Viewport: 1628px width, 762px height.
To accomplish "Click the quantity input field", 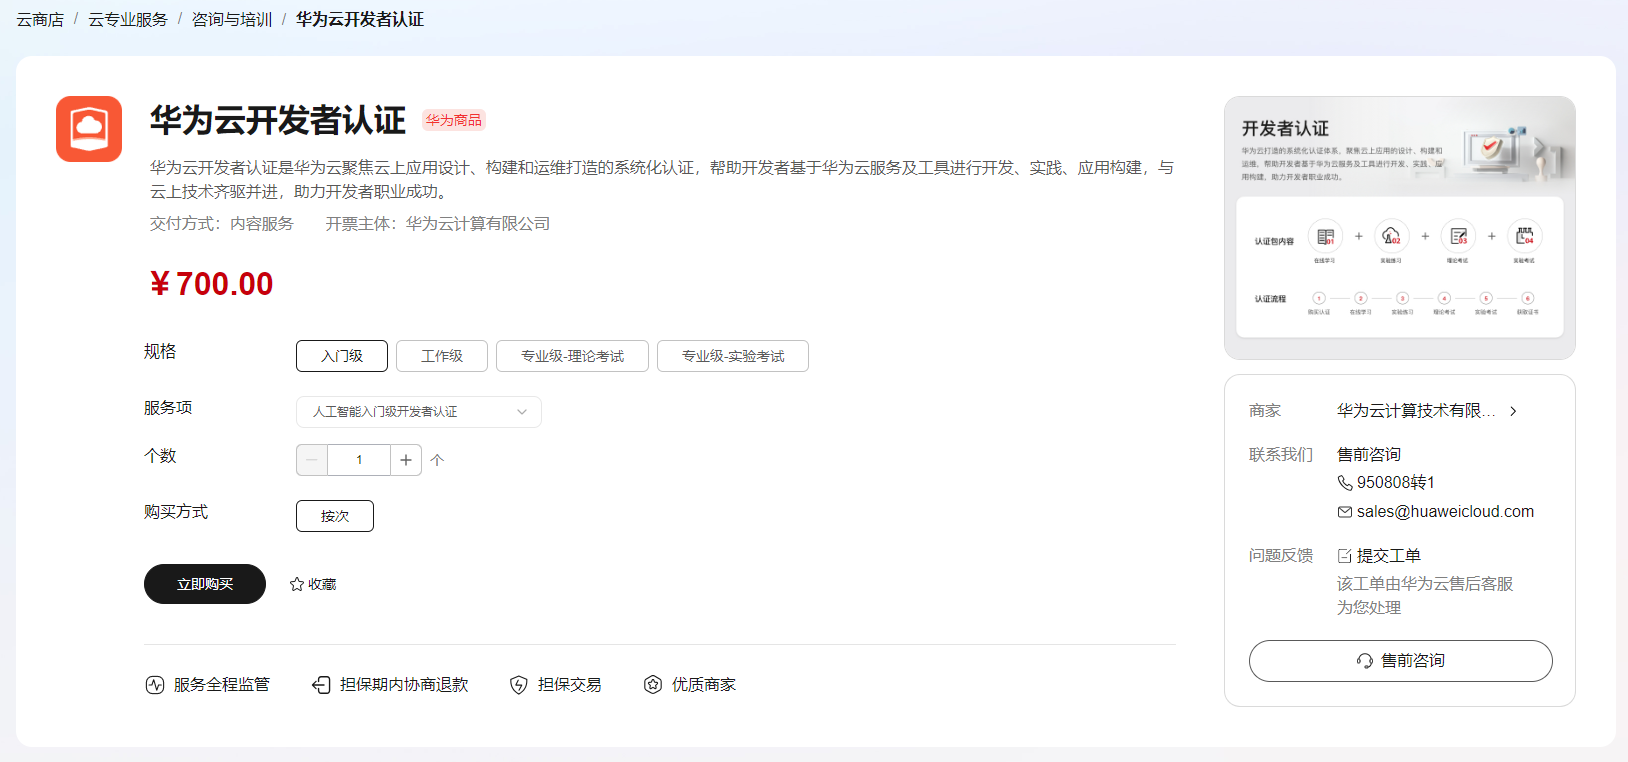I will click(x=359, y=460).
